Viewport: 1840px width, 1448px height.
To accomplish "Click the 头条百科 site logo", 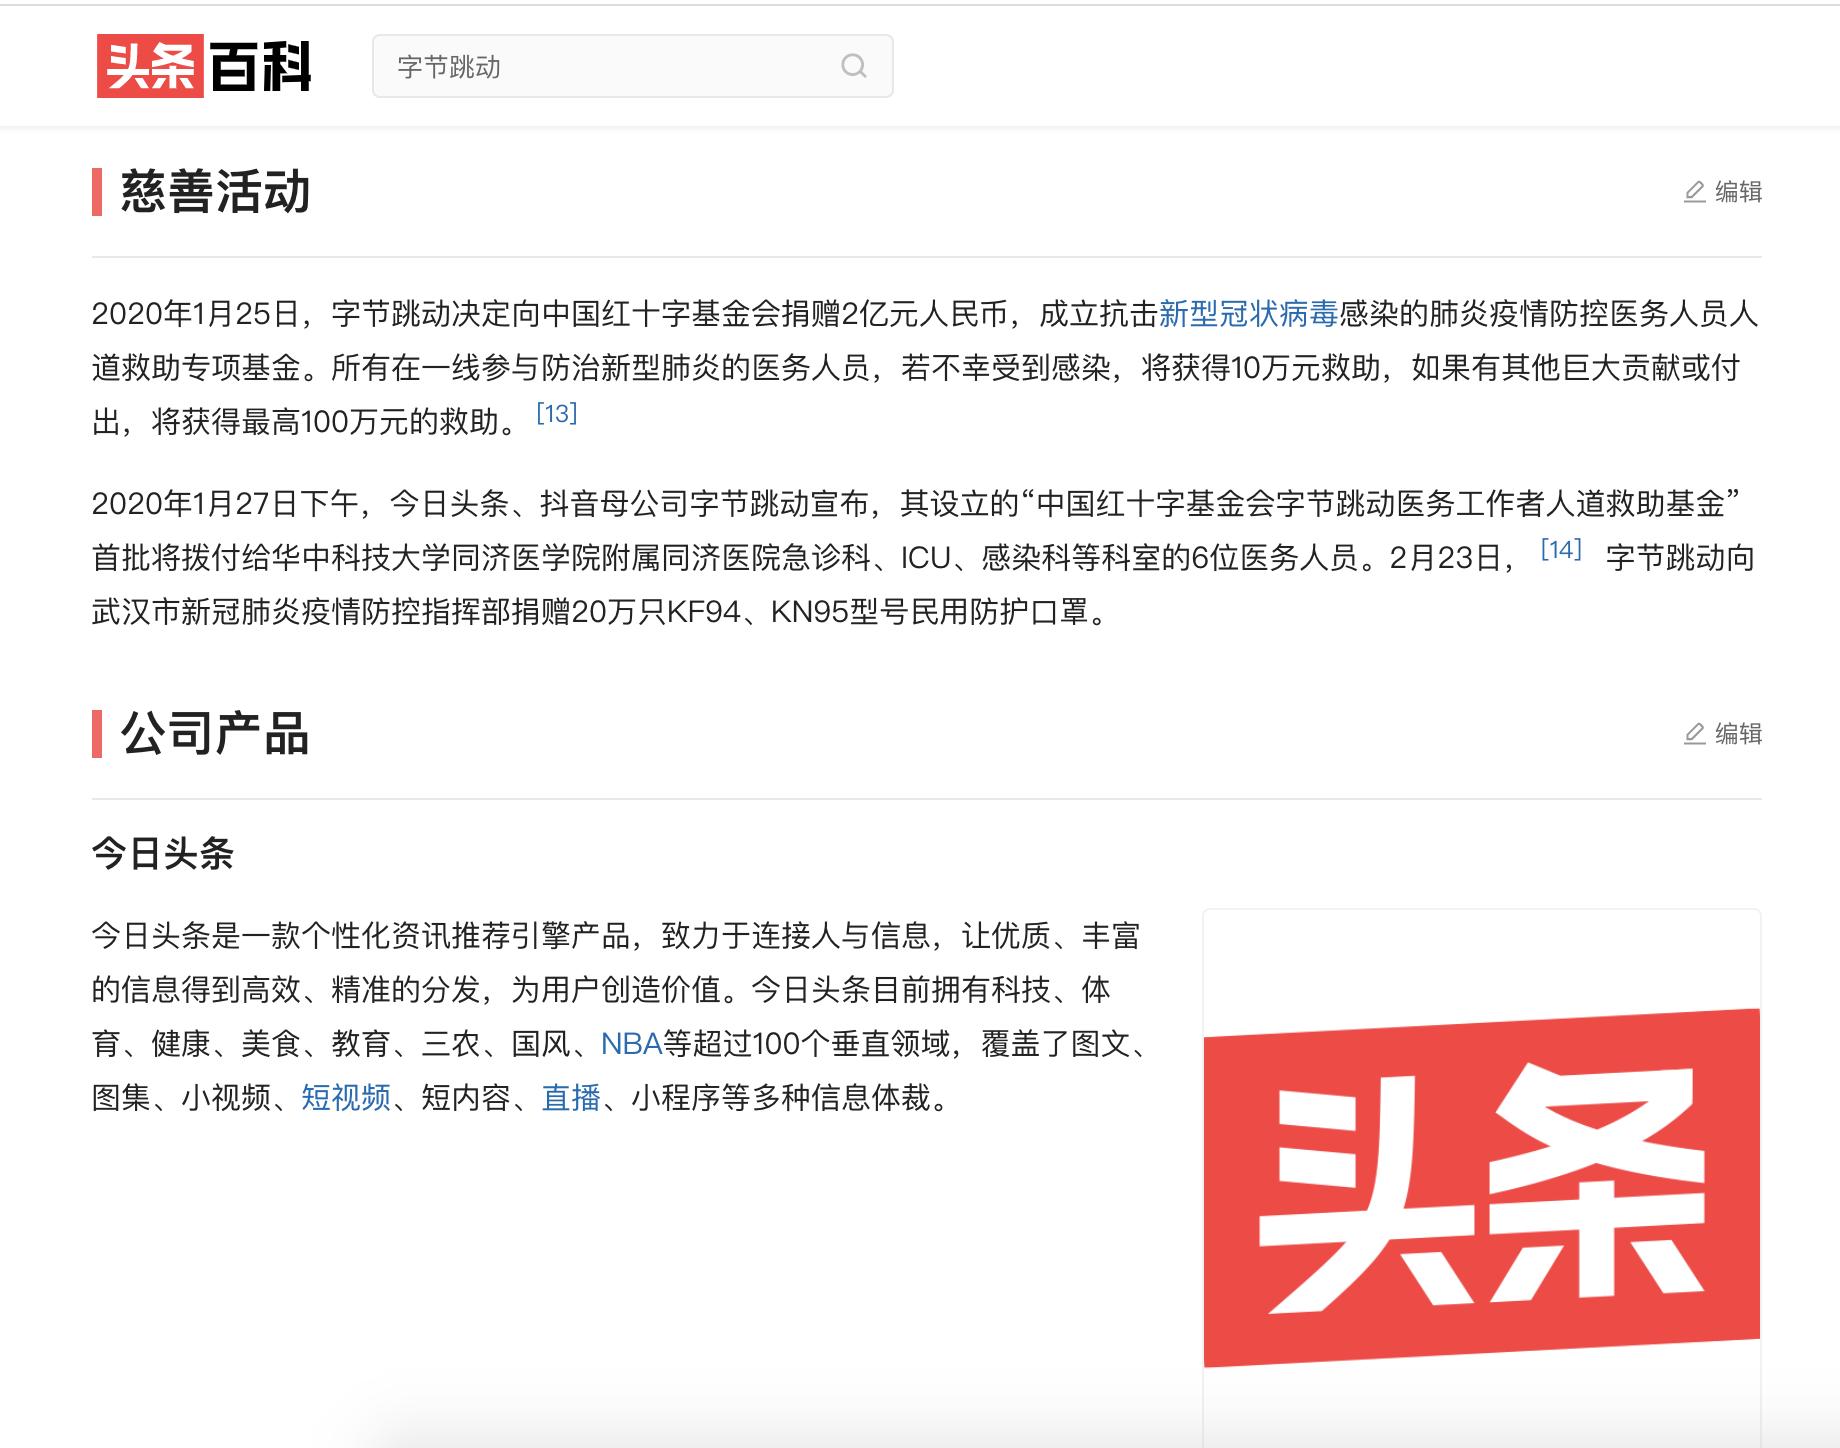I will pos(205,66).
